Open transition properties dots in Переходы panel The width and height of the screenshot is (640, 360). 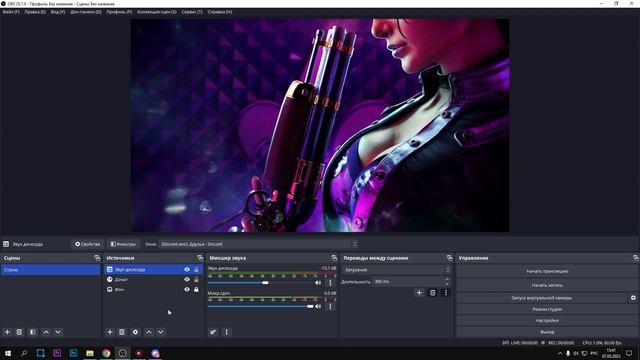[x=446, y=293]
